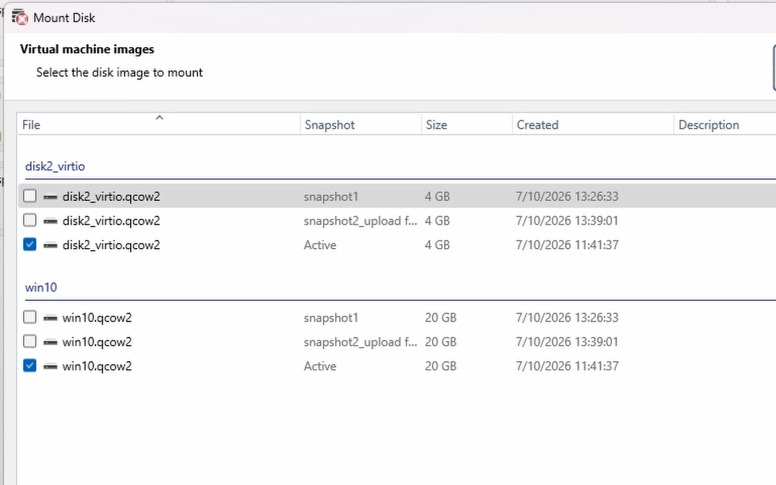Click Active cell in disk2_virtio group
The image size is (776, 485).
320,245
